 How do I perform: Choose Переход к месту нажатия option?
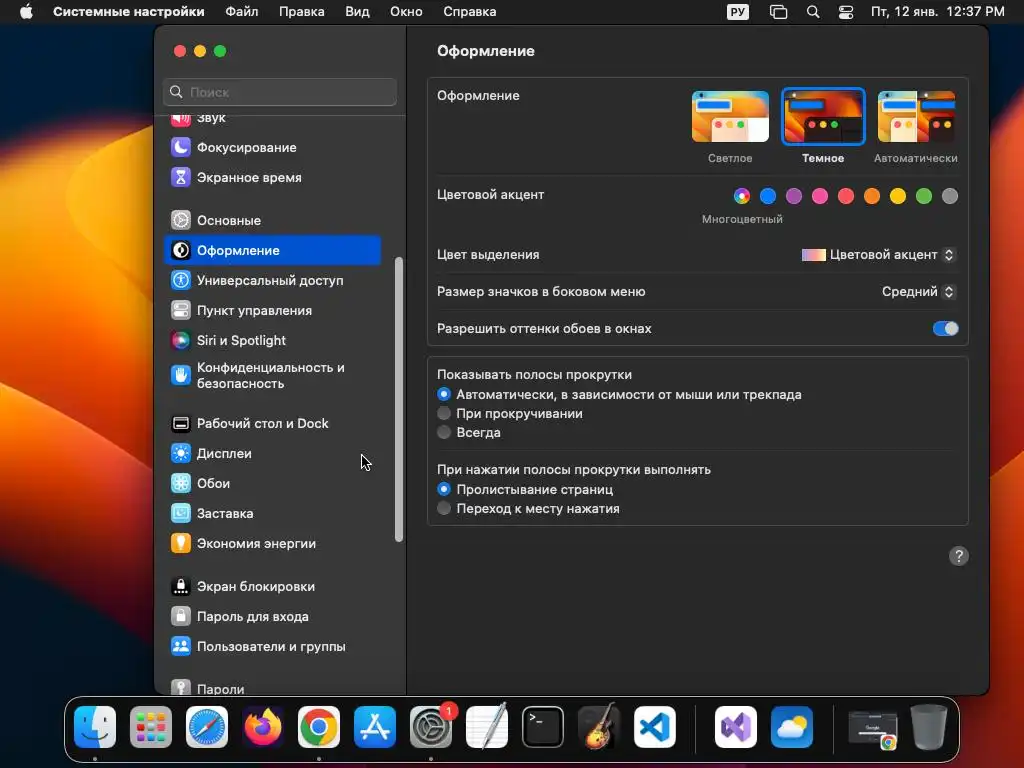(x=444, y=508)
